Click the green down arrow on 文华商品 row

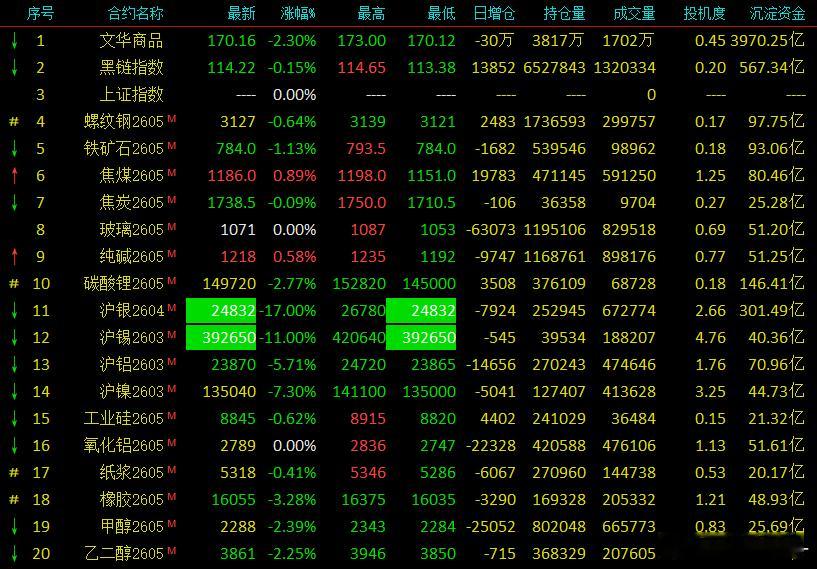click(x=15, y=41)
